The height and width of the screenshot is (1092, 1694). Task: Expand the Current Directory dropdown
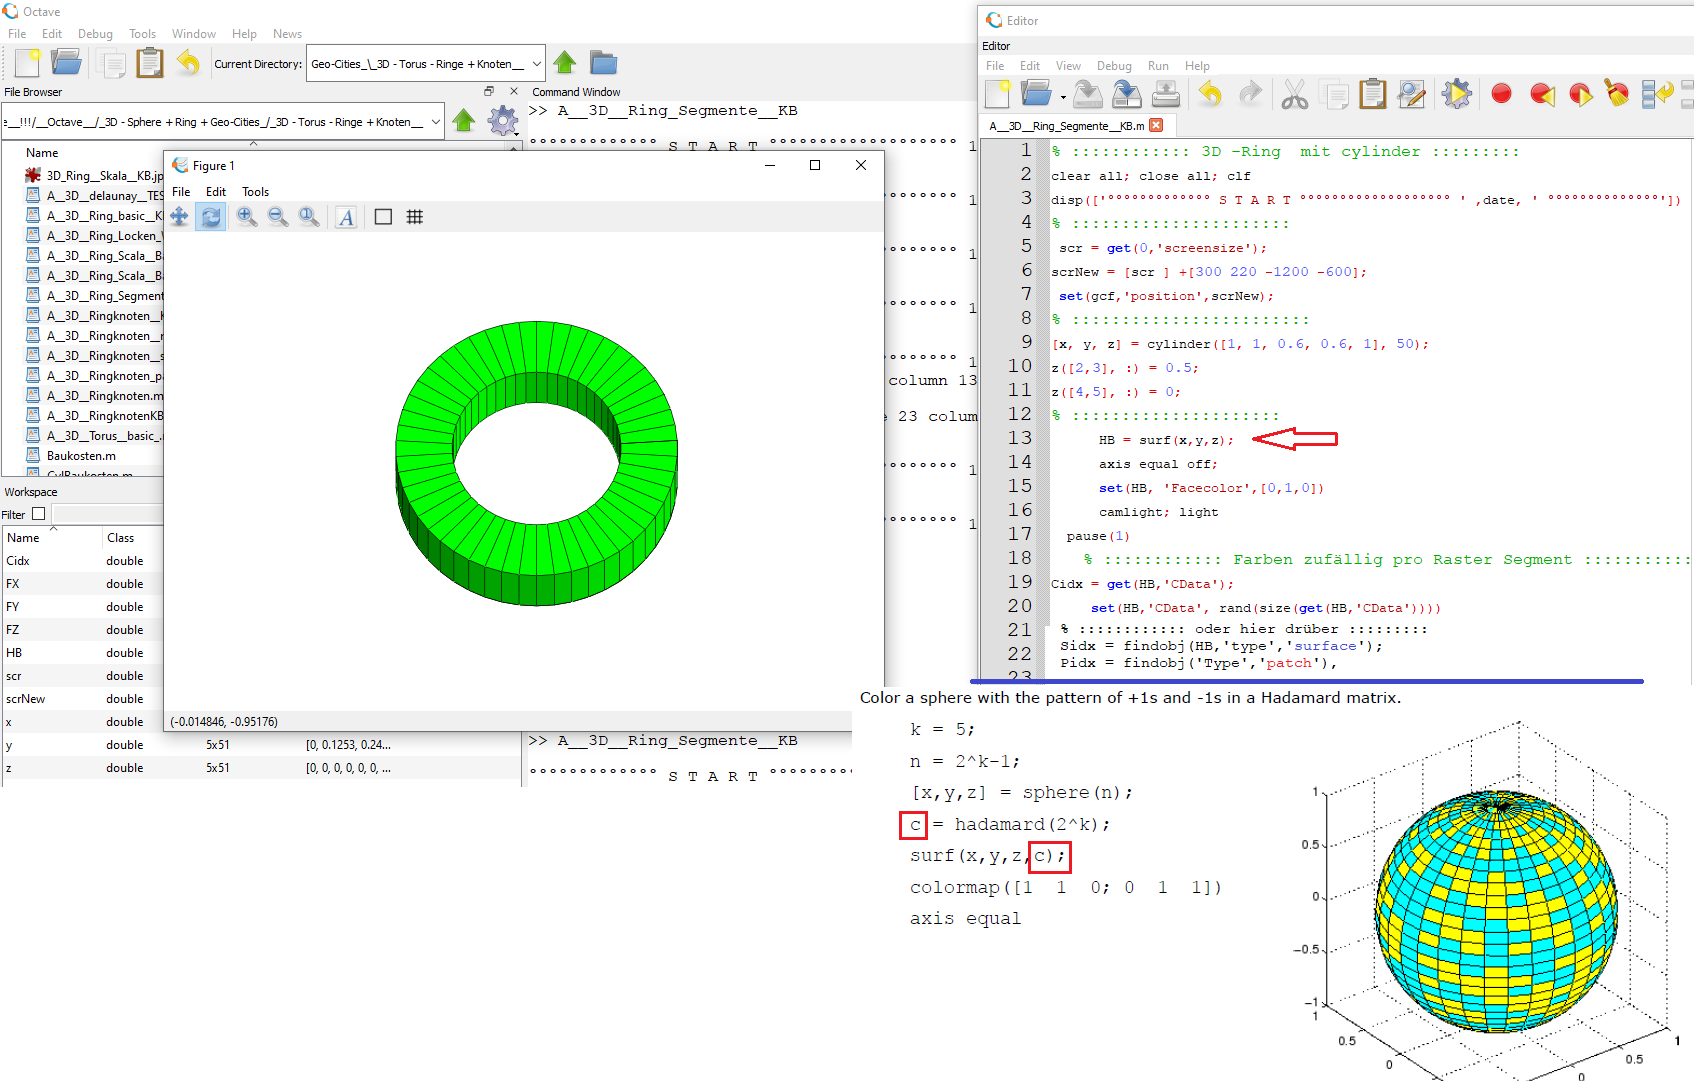(536, 64)
